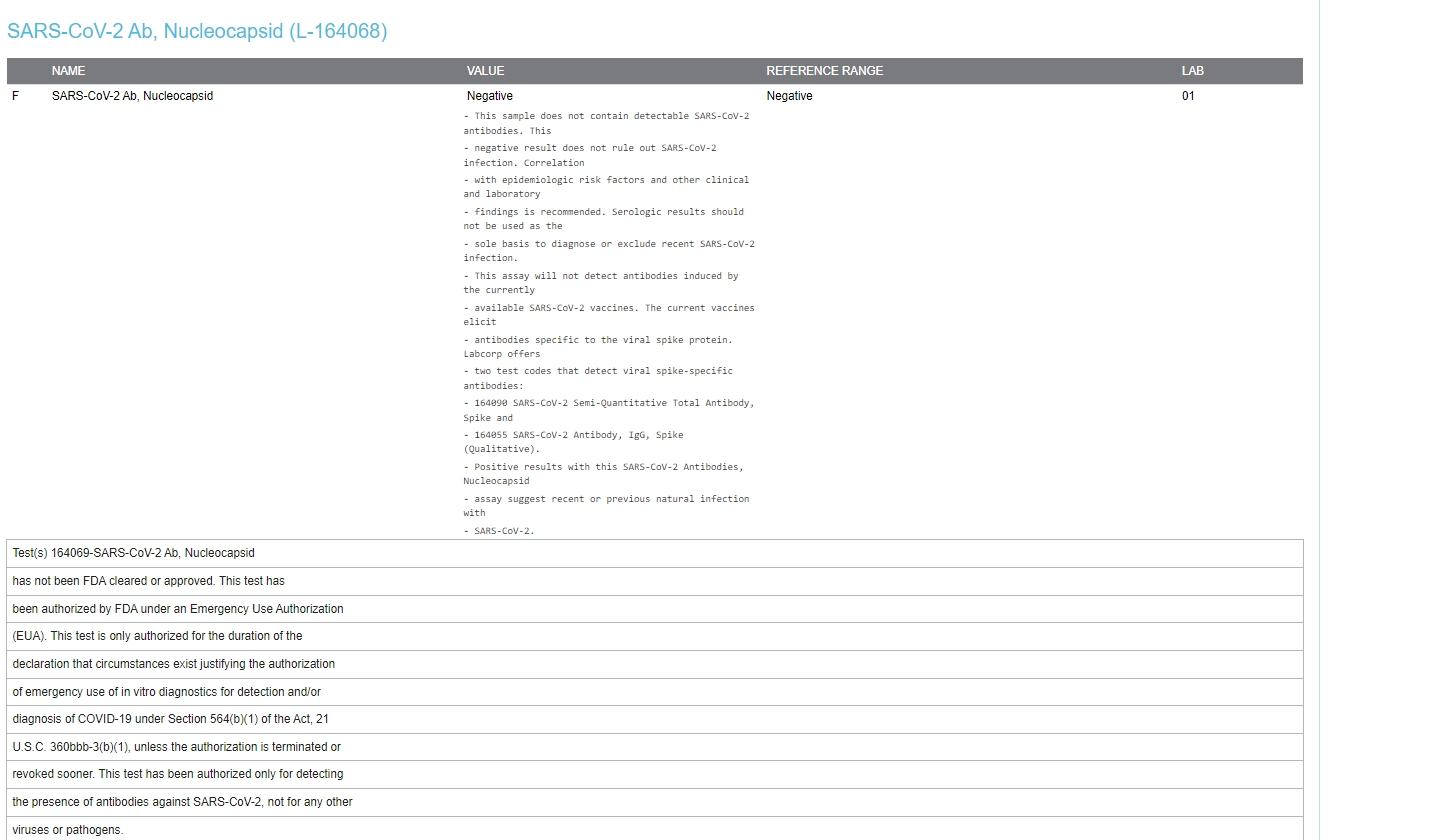Image resolution: width=1443 pixels, height=840 pixels.
Task: Click the note 'two test codes that detect viral'
Action: coord(598,379)
